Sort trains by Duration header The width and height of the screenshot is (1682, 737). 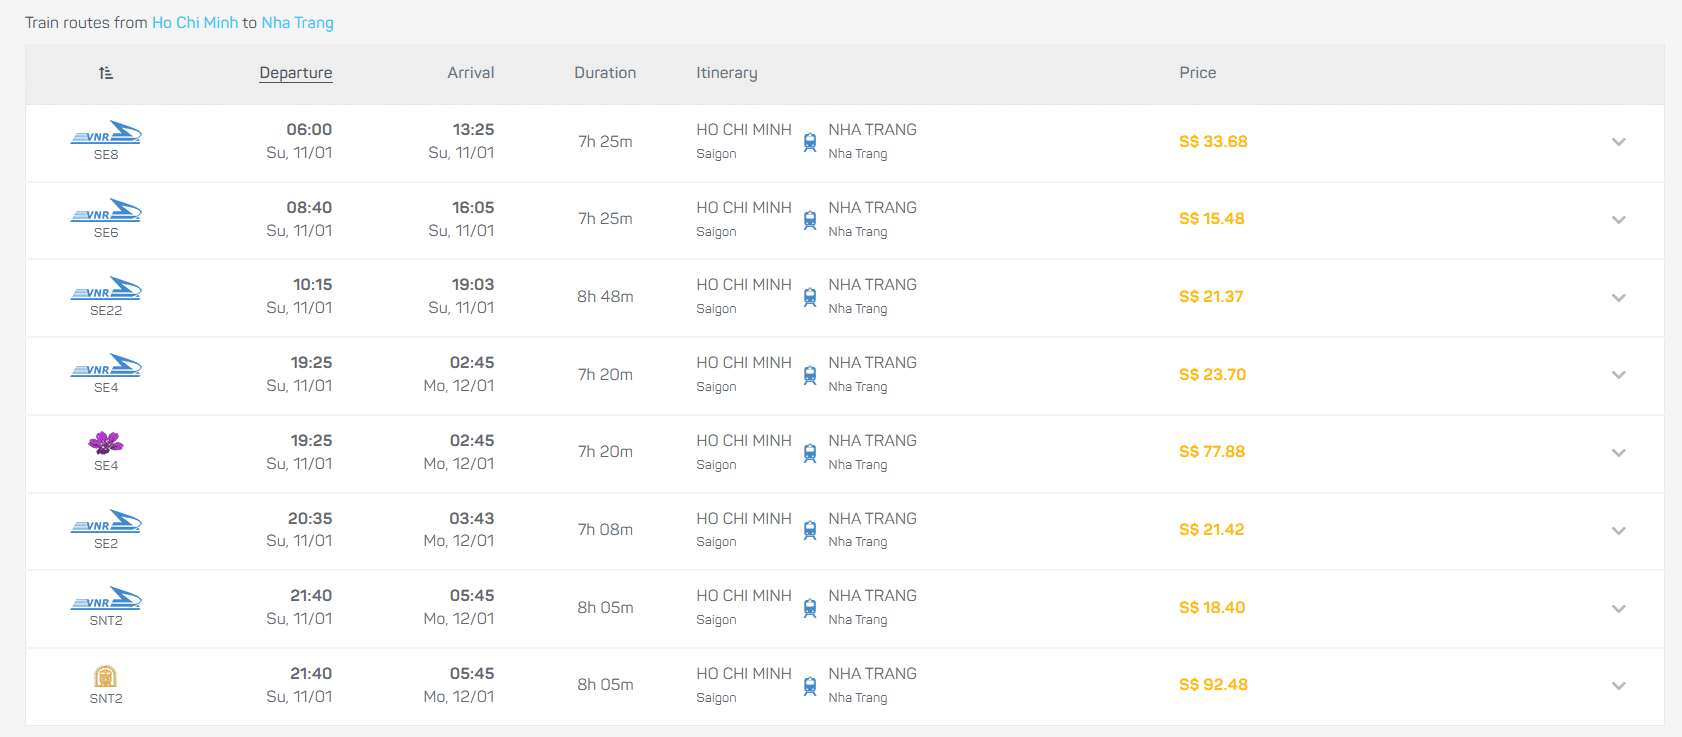tap(605, 73)
